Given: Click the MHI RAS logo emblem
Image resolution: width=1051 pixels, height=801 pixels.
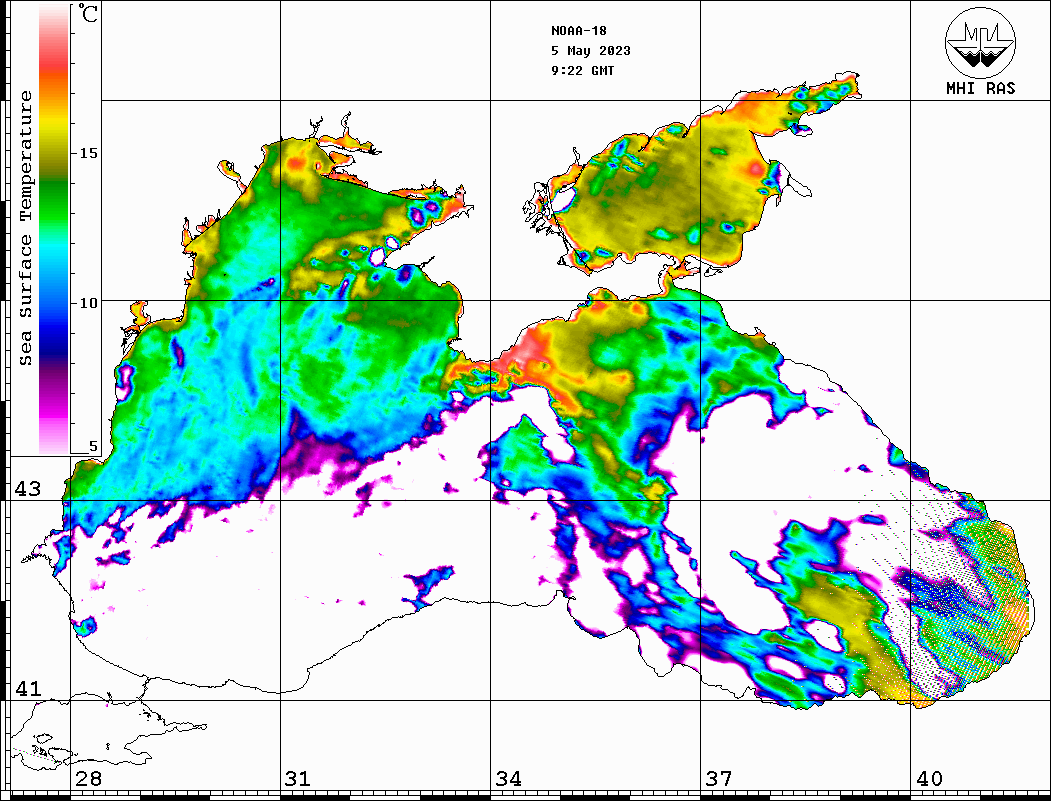Looking at the screenshot, I should 980,42.
